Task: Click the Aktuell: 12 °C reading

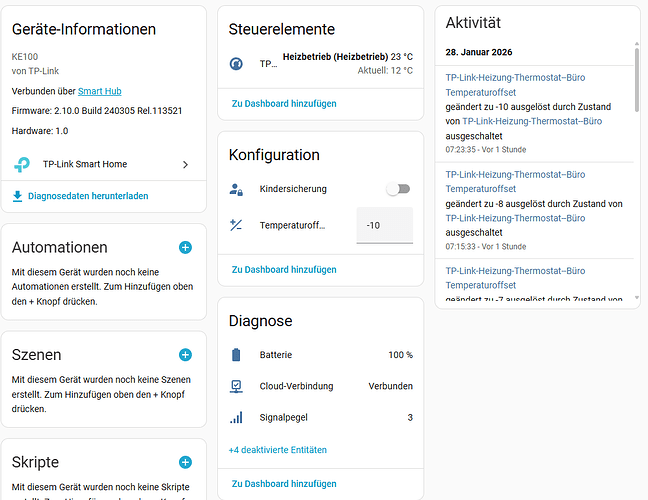Action: 385,71
